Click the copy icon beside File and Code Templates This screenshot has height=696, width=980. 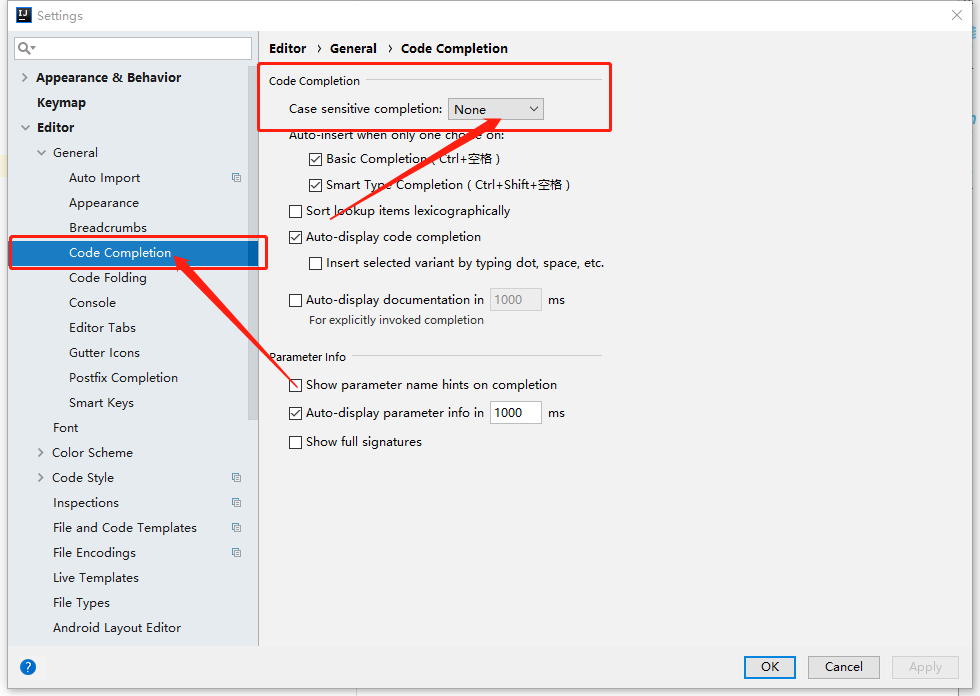[236, 527]
